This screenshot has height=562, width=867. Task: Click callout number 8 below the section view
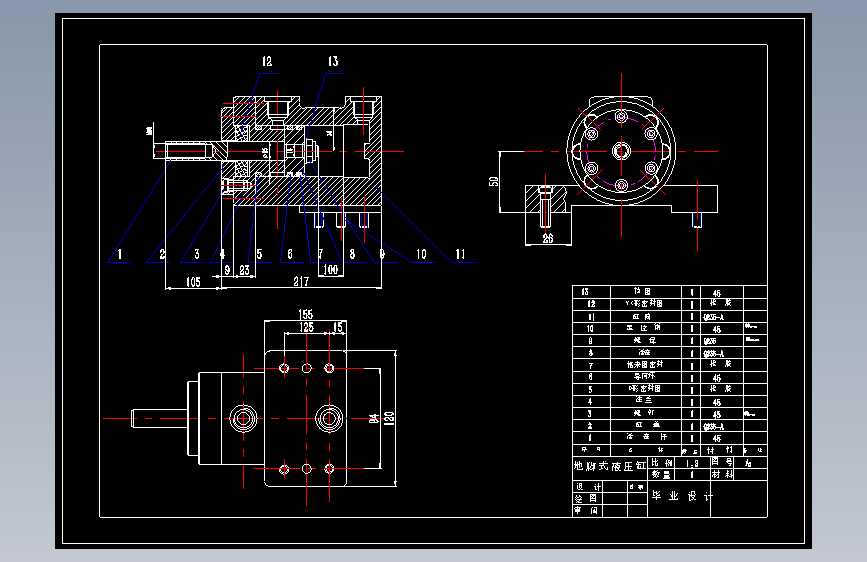coord(352,254)
